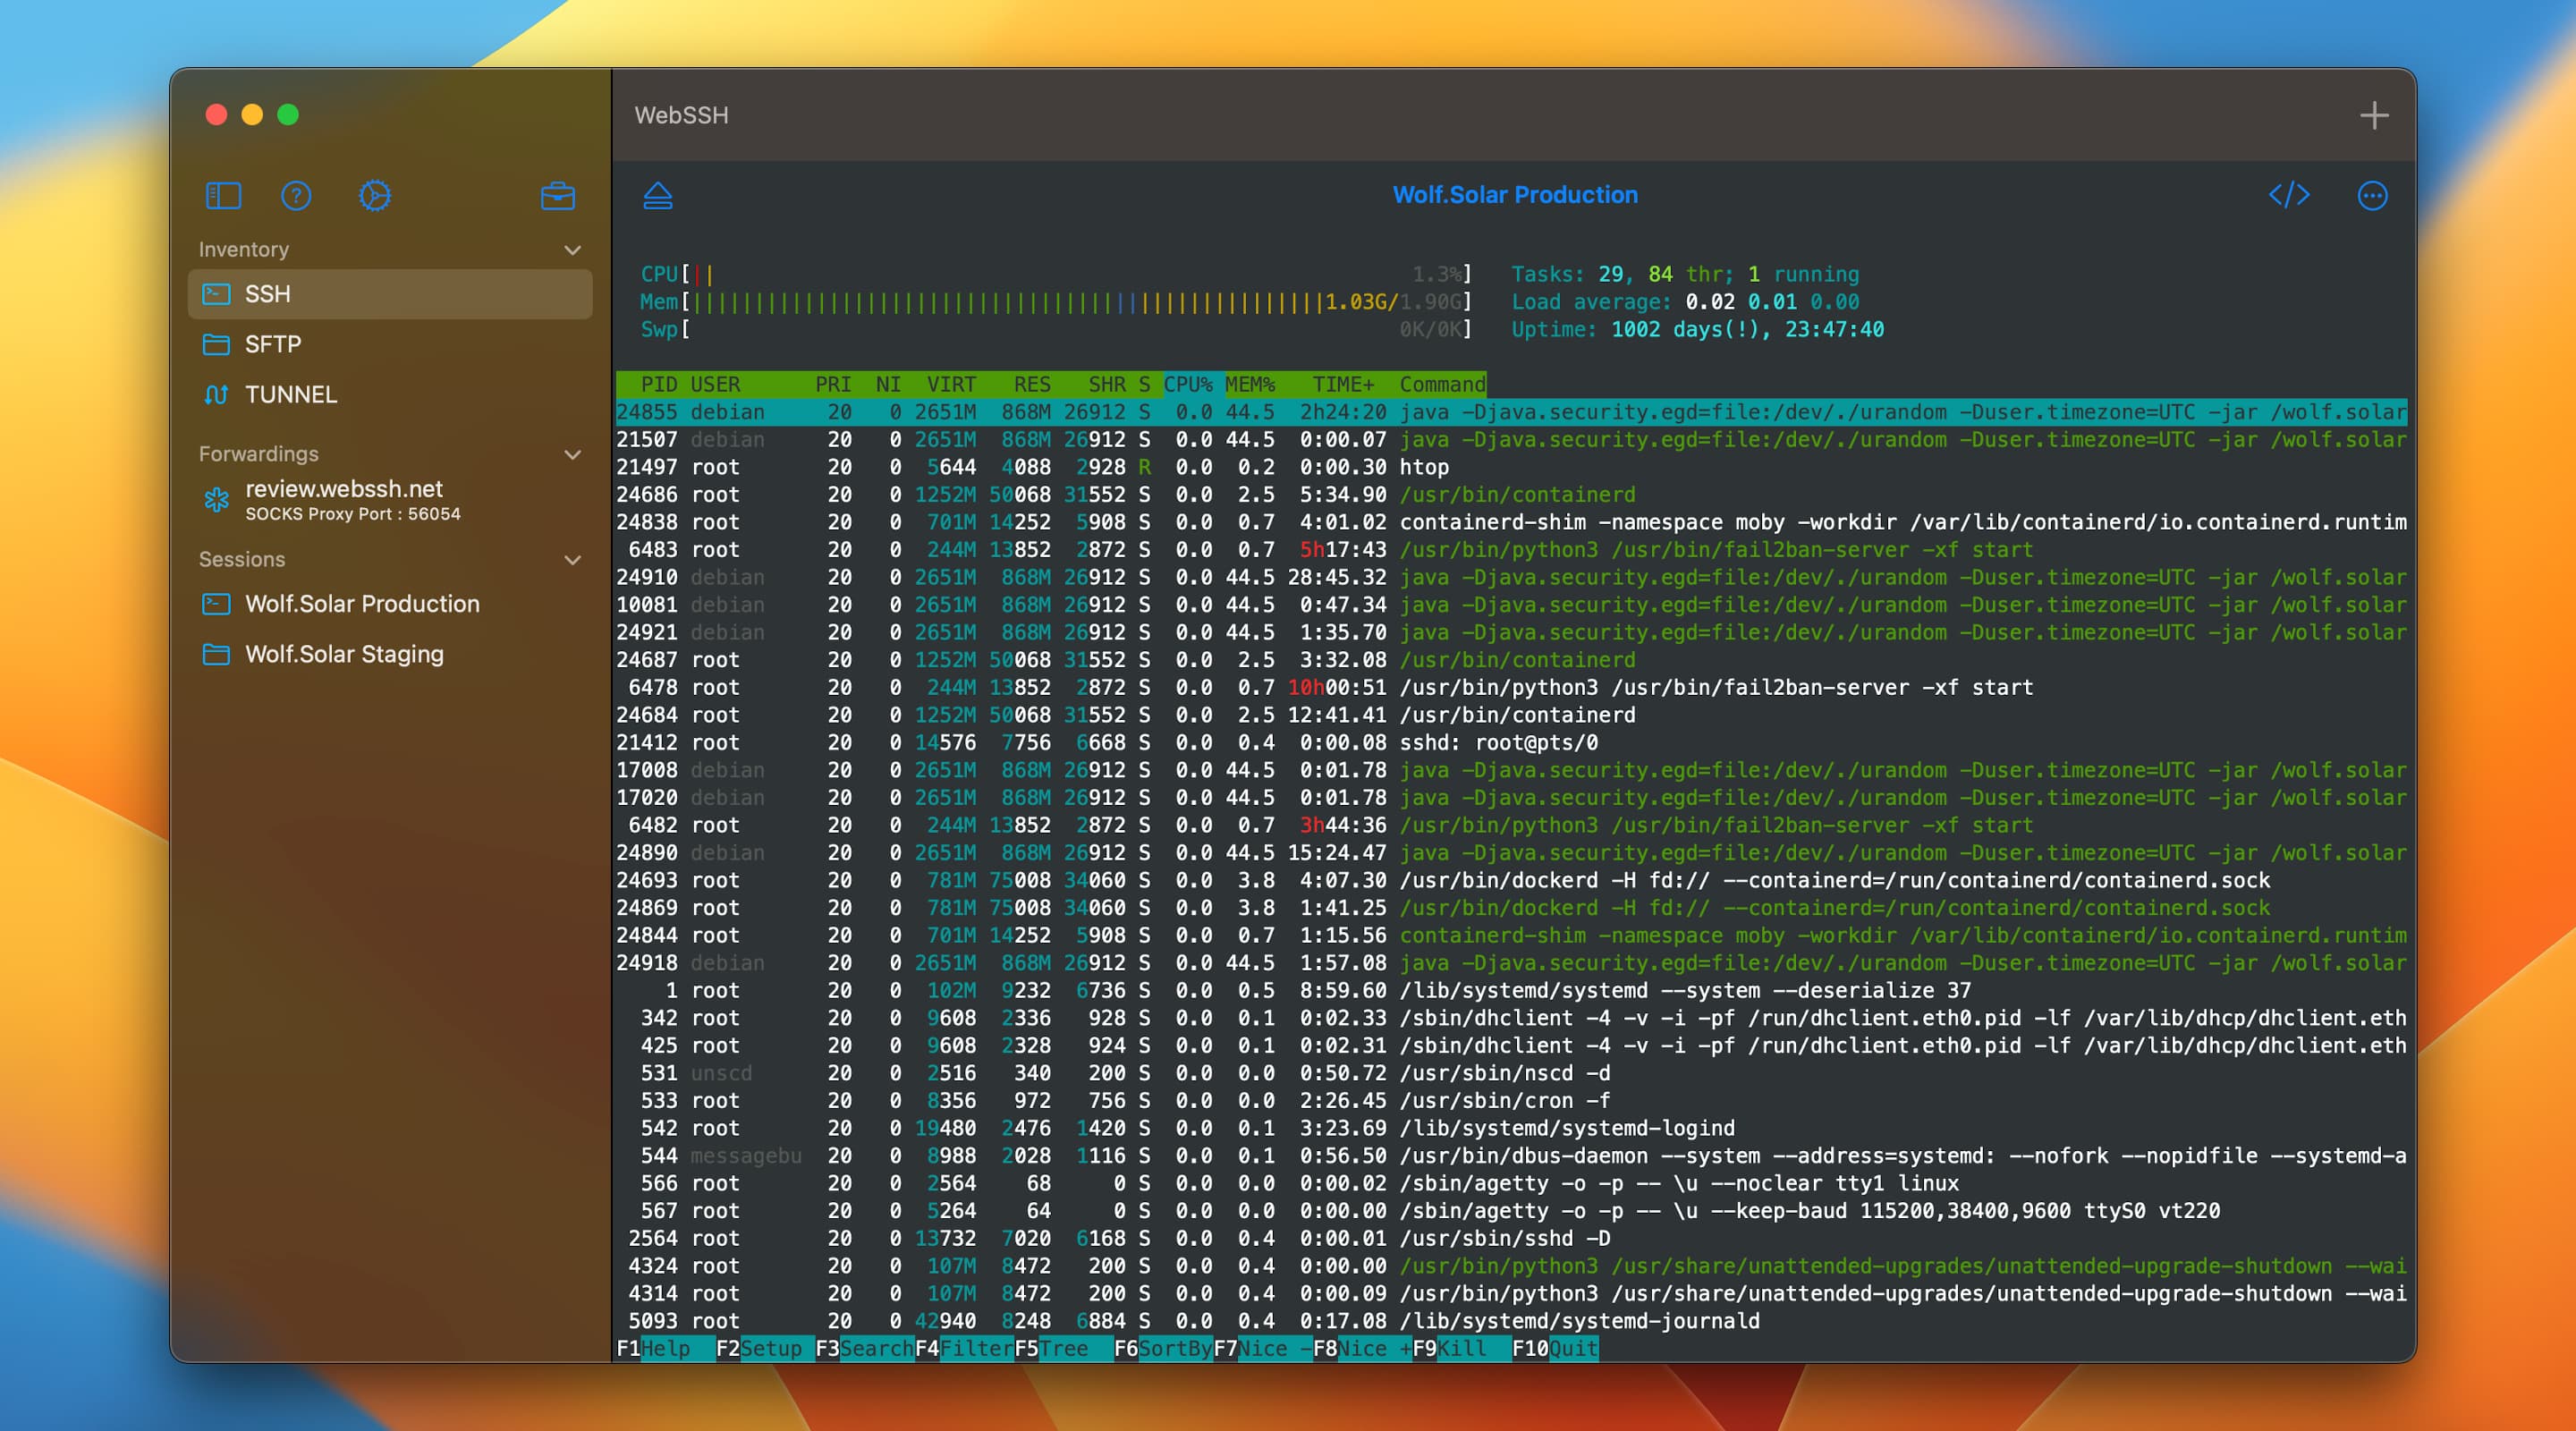Click F10 Quit in htop footer
The width and height of the screenshot is (2576, 1431).
click(1555, 1348)
